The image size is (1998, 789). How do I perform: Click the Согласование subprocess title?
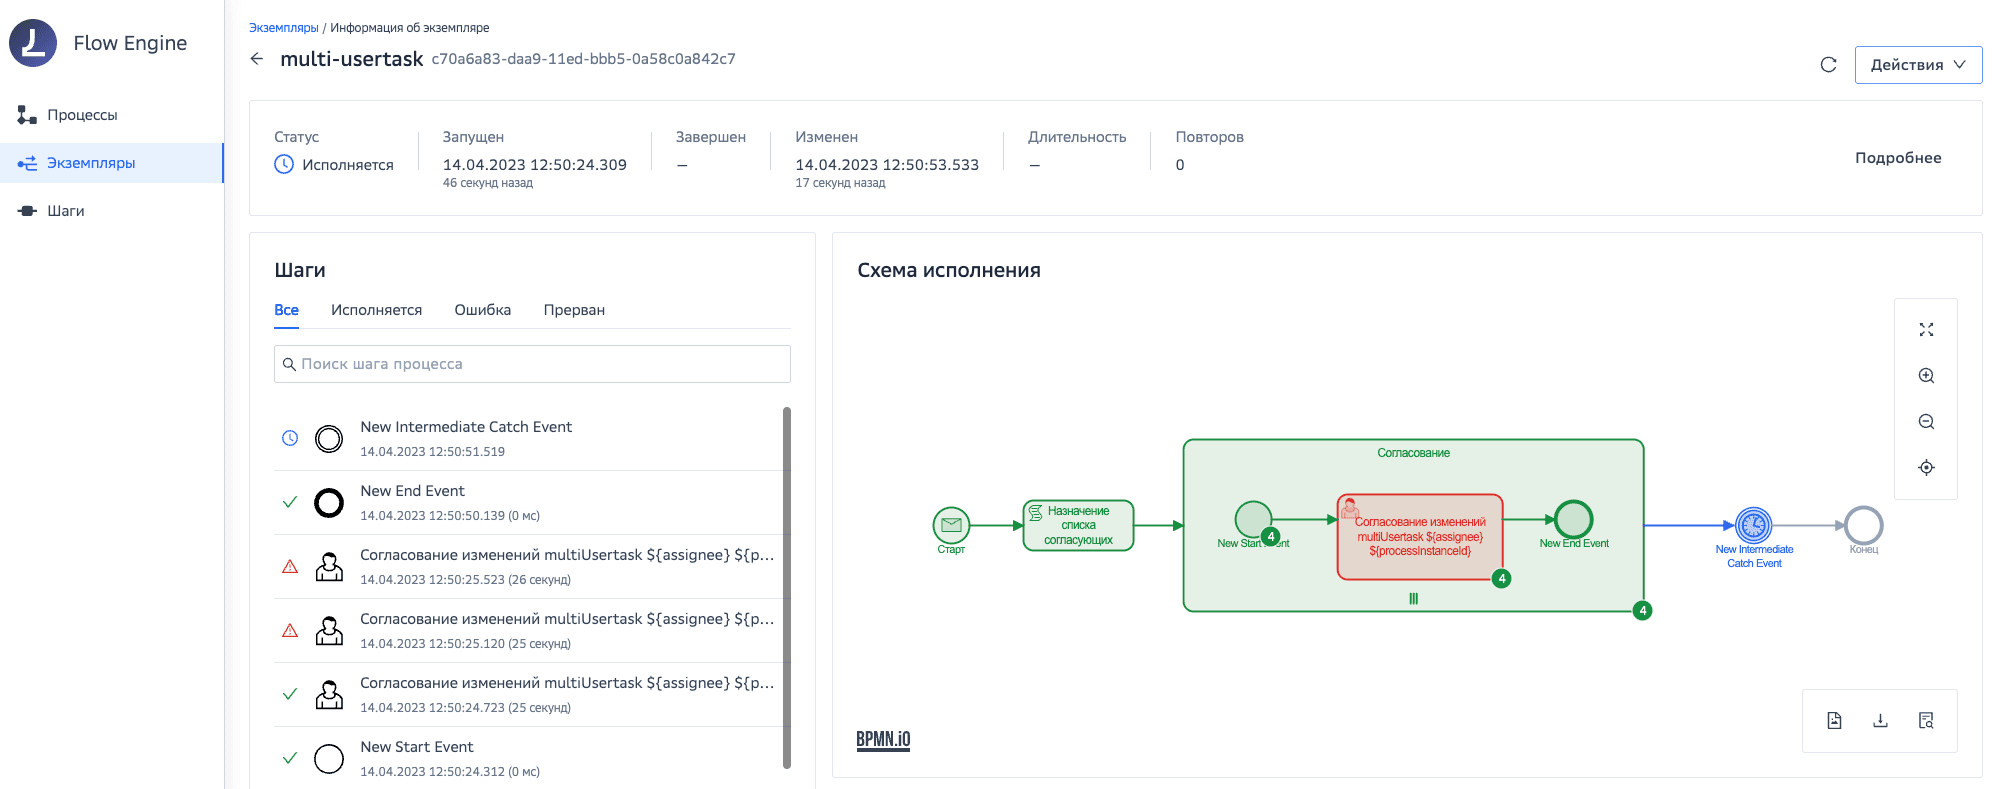[1413, 453]
